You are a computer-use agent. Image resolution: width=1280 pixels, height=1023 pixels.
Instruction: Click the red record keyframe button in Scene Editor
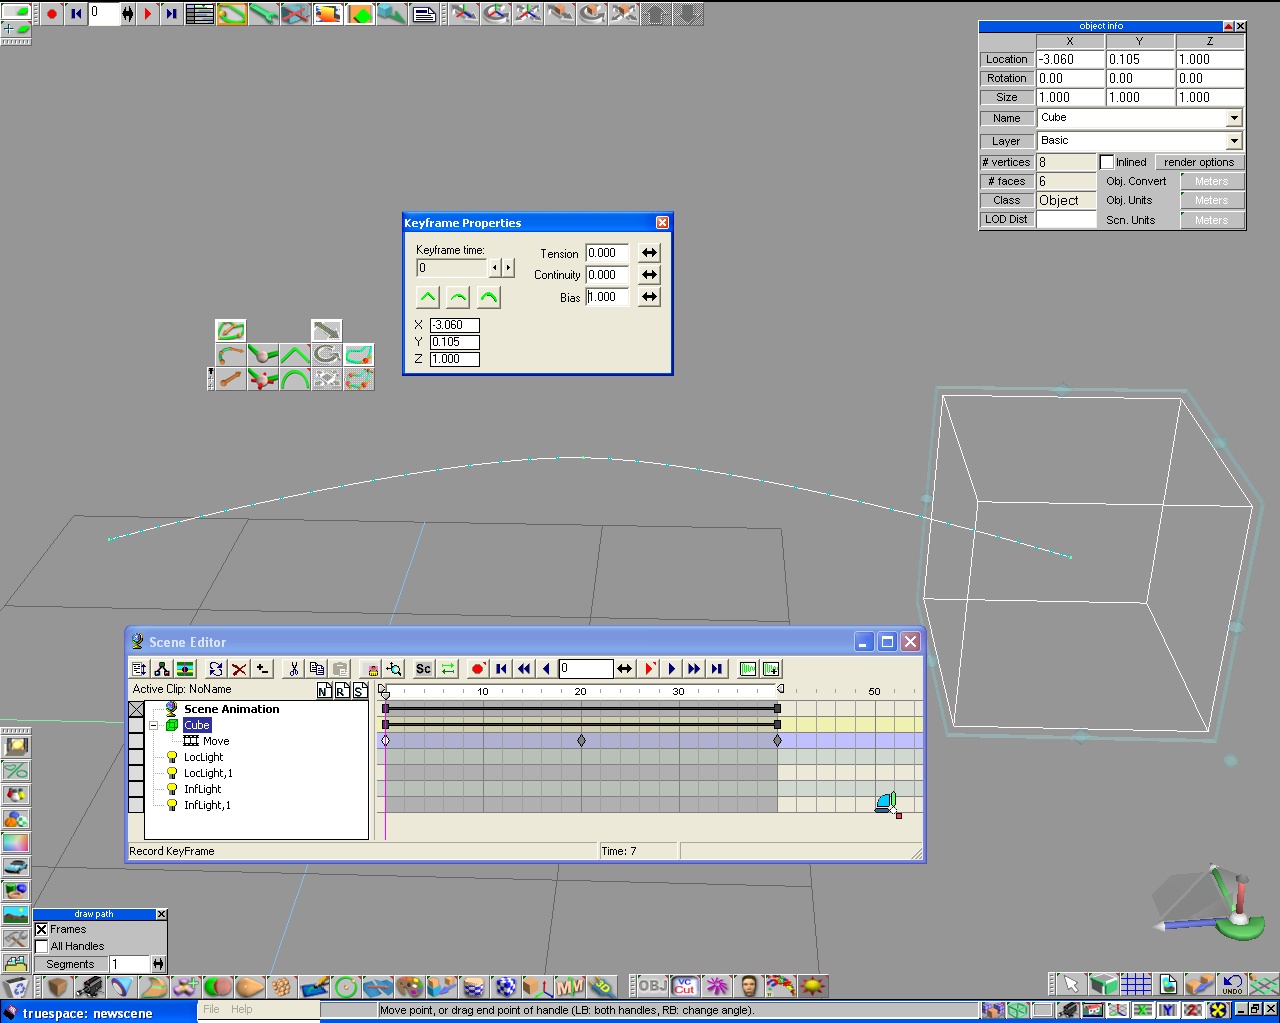pyautogui.click(x=478, y=669)
